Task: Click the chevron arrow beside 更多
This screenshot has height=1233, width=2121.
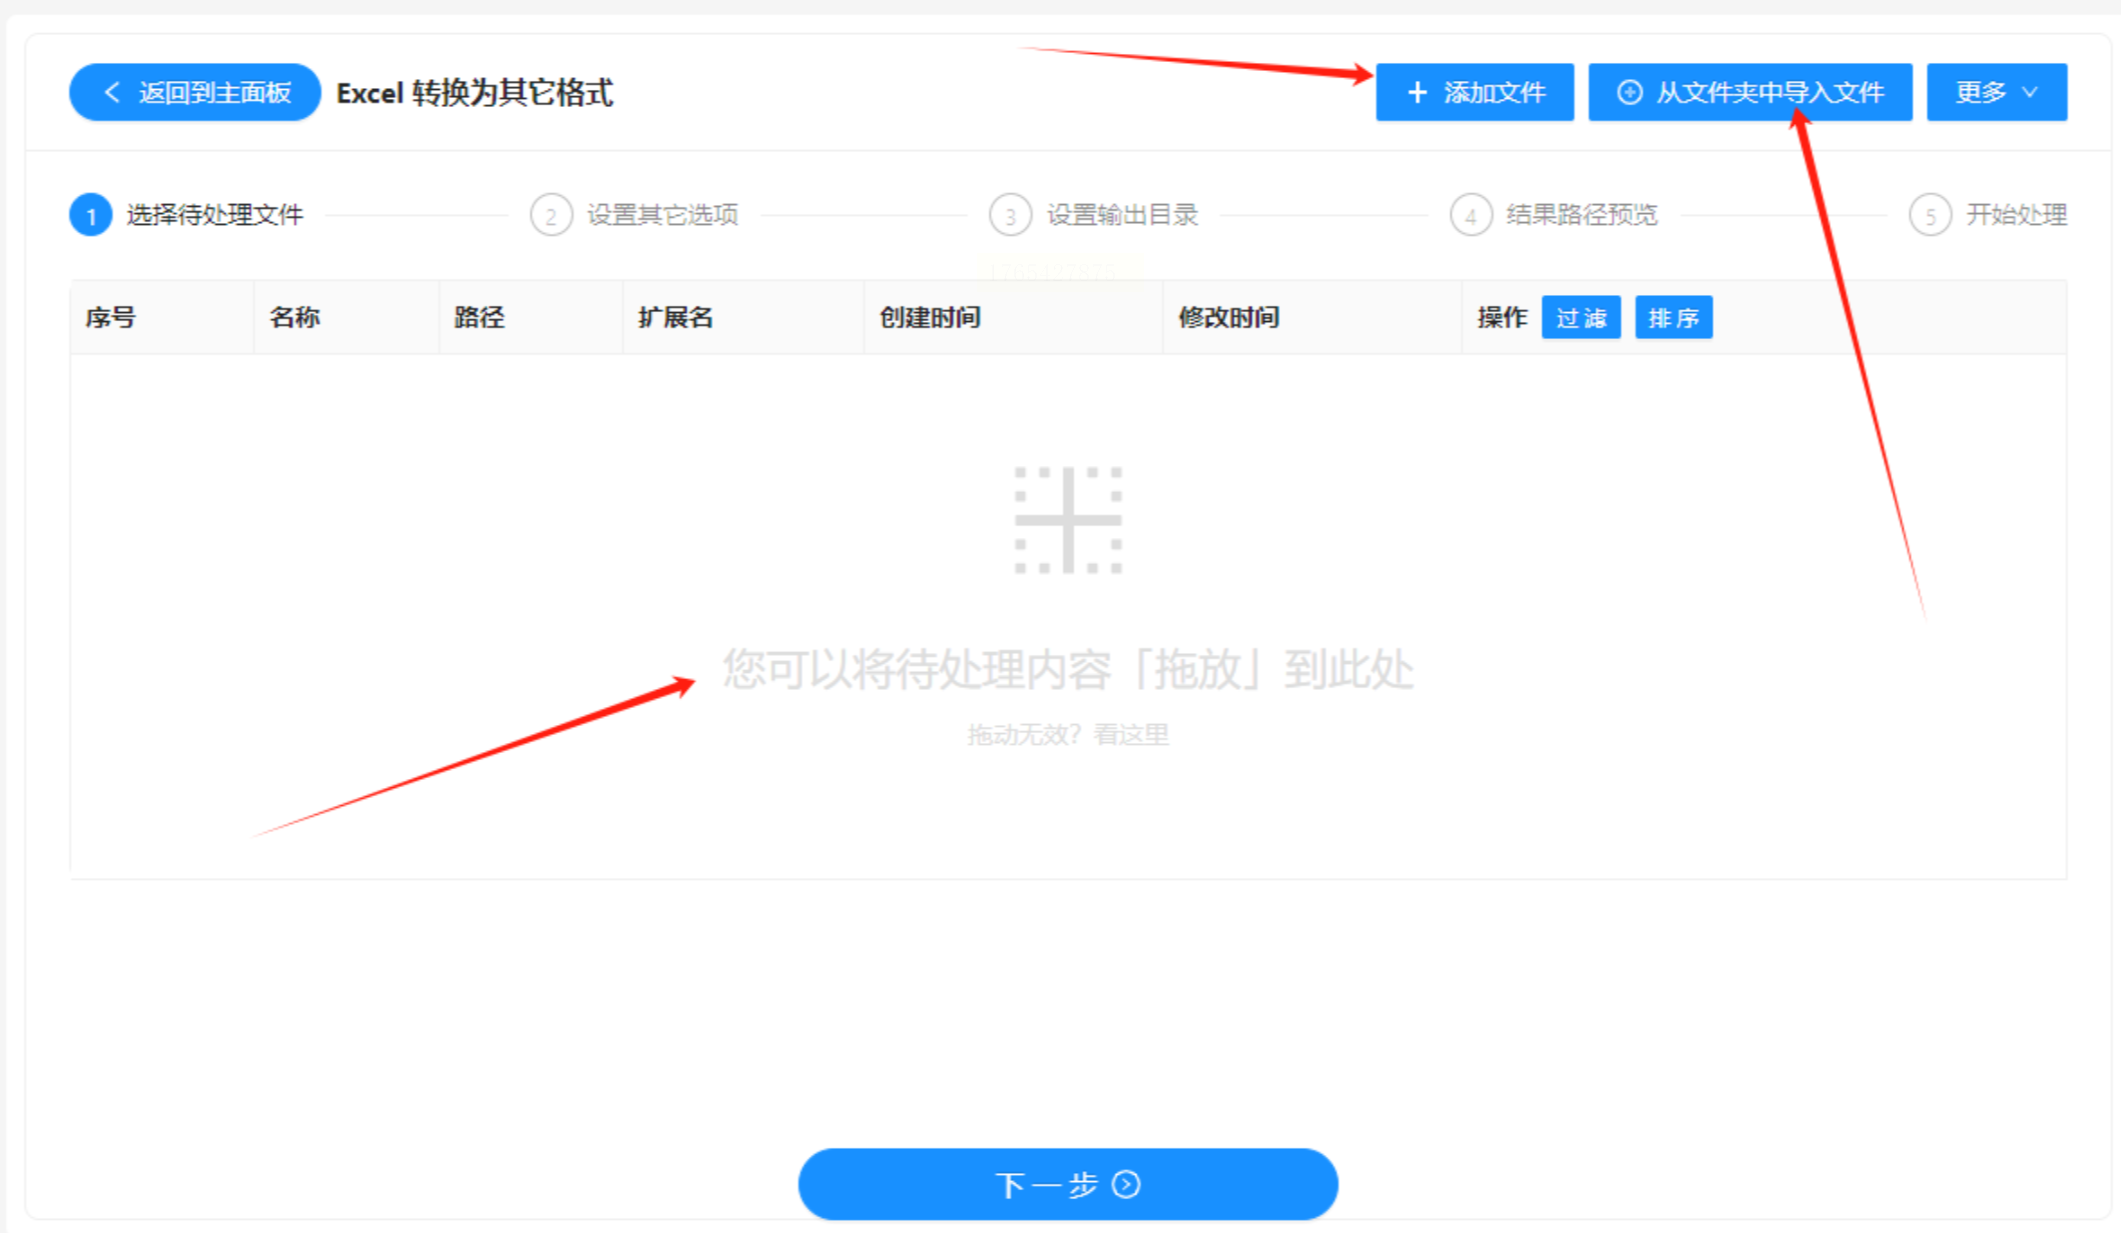Action: tap(2030, 93)
